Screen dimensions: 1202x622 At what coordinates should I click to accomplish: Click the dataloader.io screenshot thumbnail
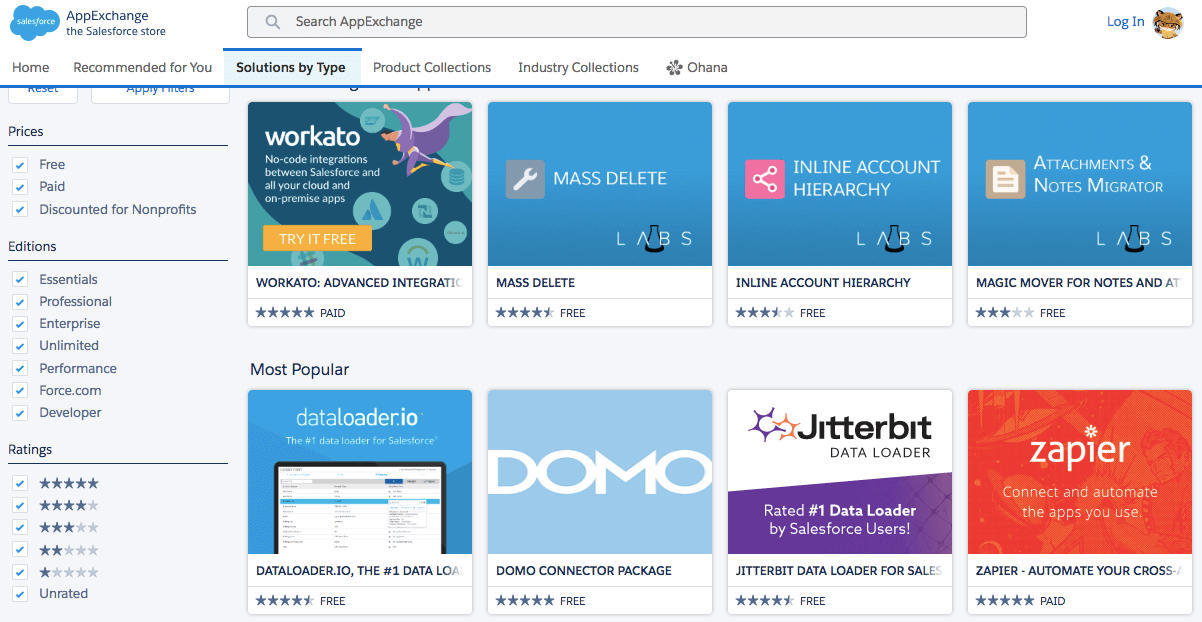point(360,508)
